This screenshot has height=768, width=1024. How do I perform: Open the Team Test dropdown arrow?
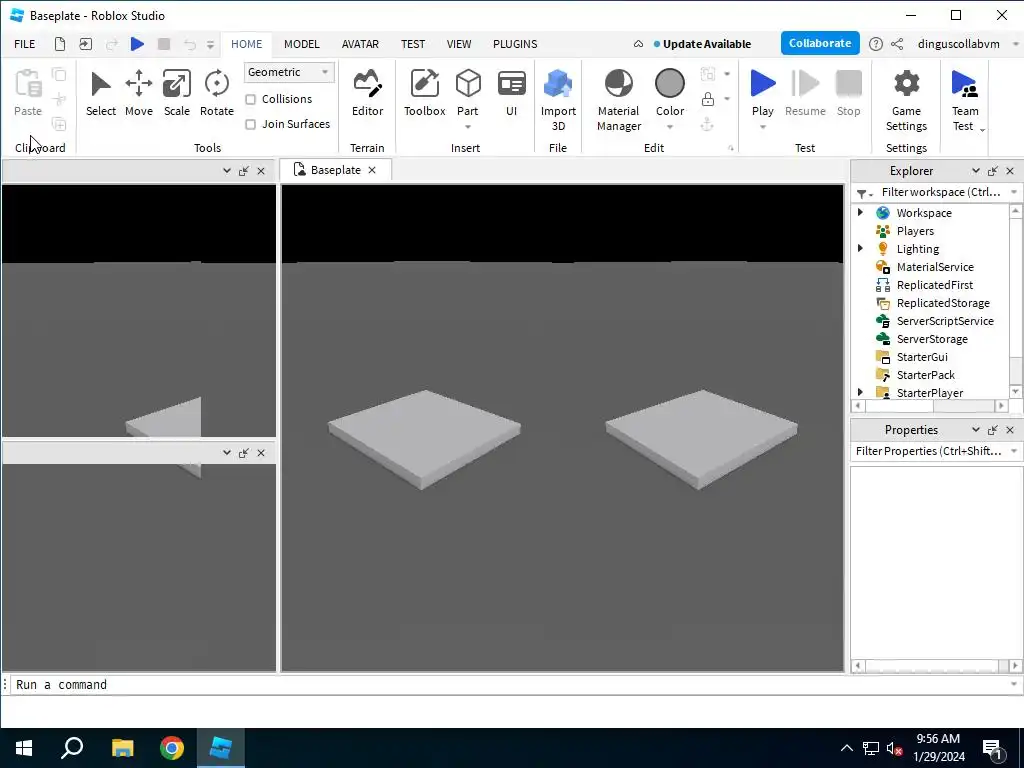point(982,129)
